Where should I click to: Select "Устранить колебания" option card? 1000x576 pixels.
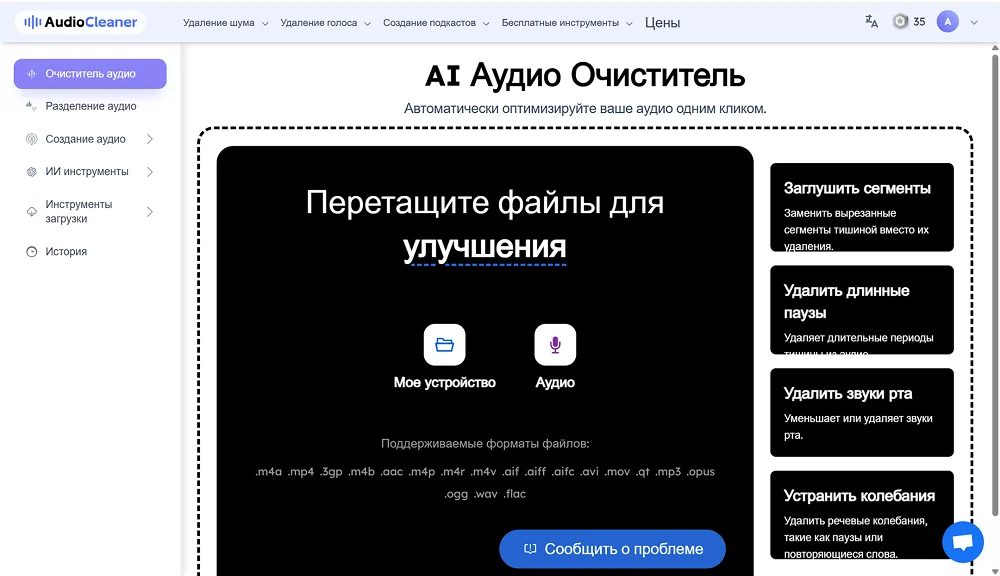click(861, 515)
